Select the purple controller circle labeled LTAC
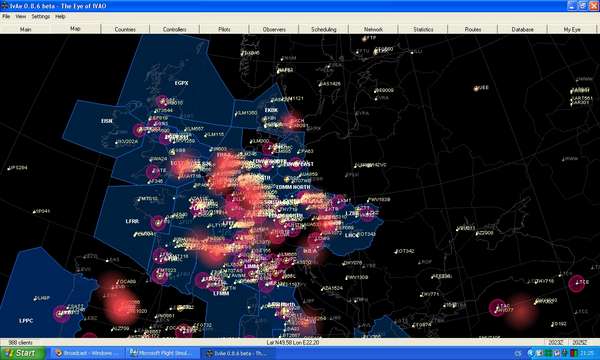Screen dimensions: 600x360 point(497,308)
